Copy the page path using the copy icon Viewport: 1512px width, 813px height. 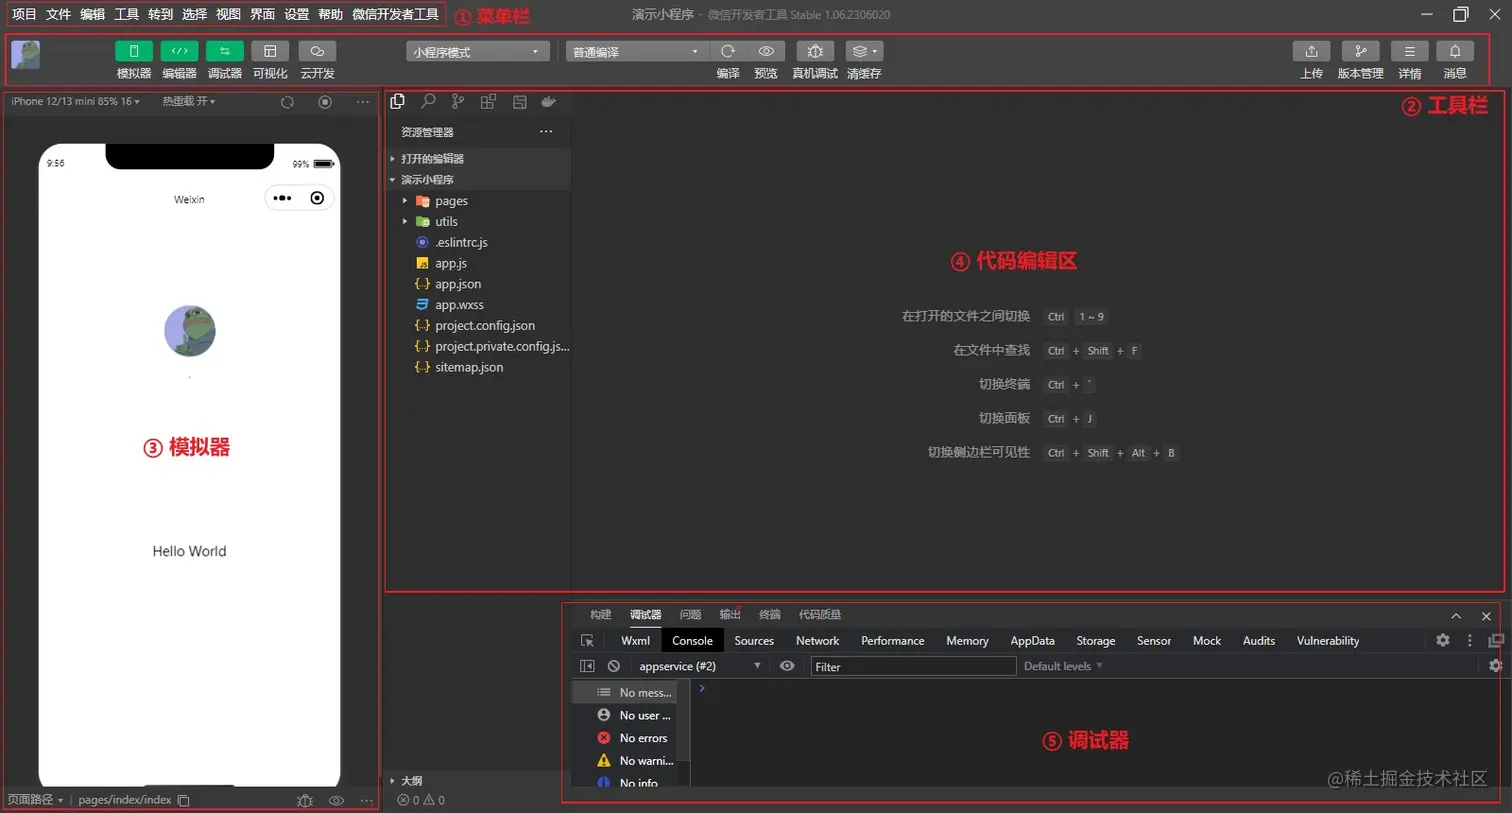pyautogui.click(x=184, y=800)
